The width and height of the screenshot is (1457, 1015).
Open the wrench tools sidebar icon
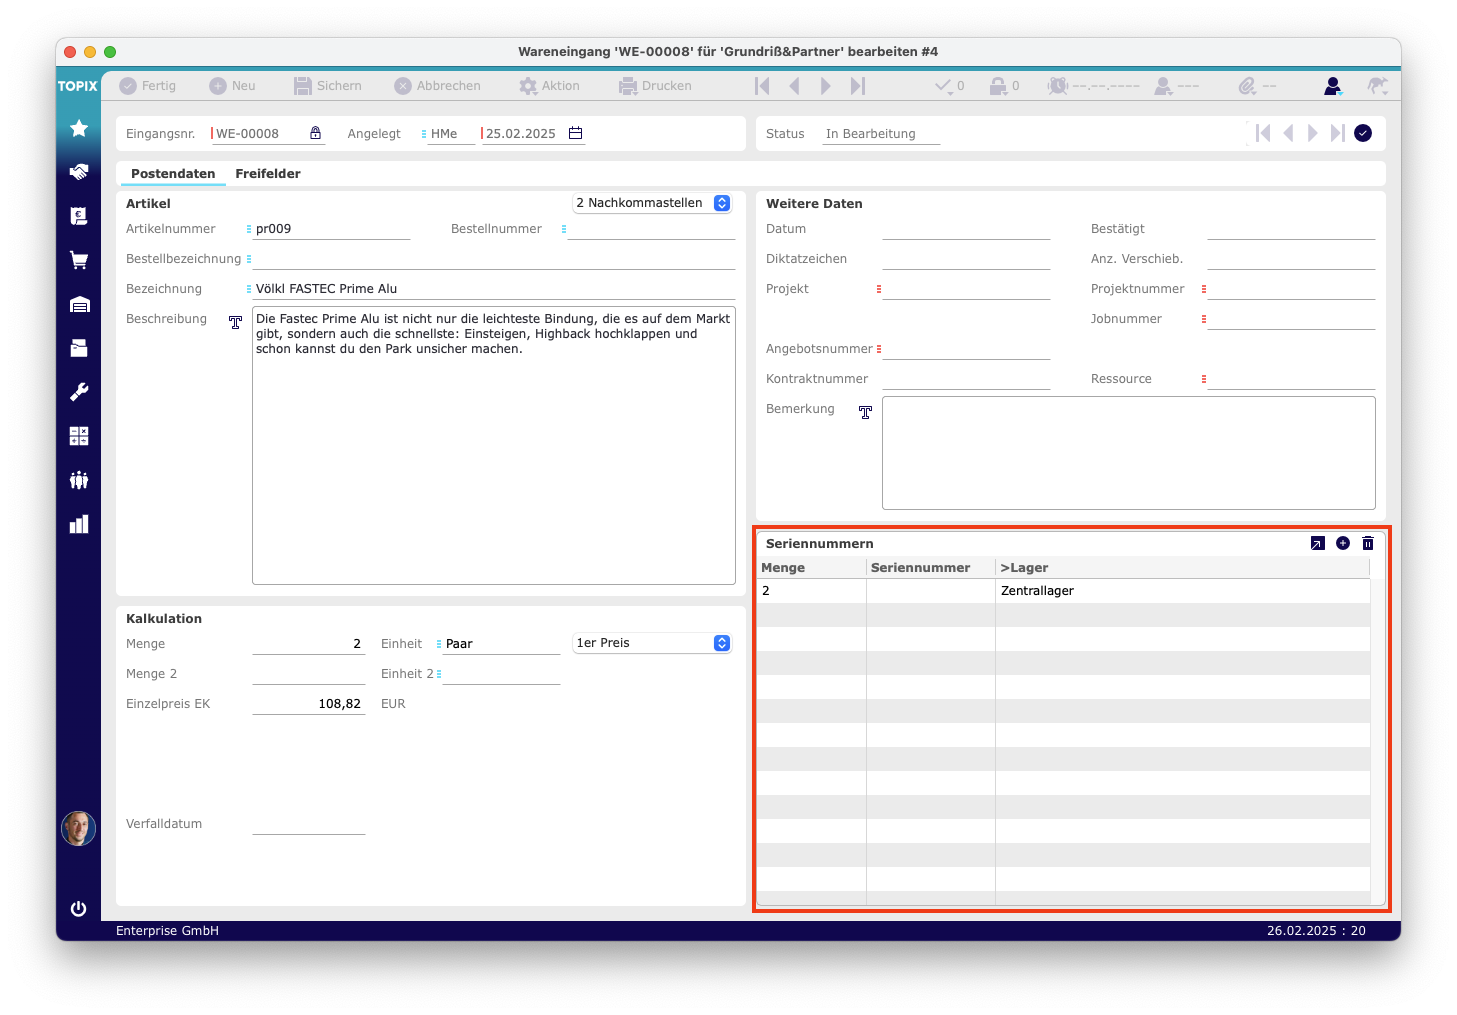click(79, 392)
